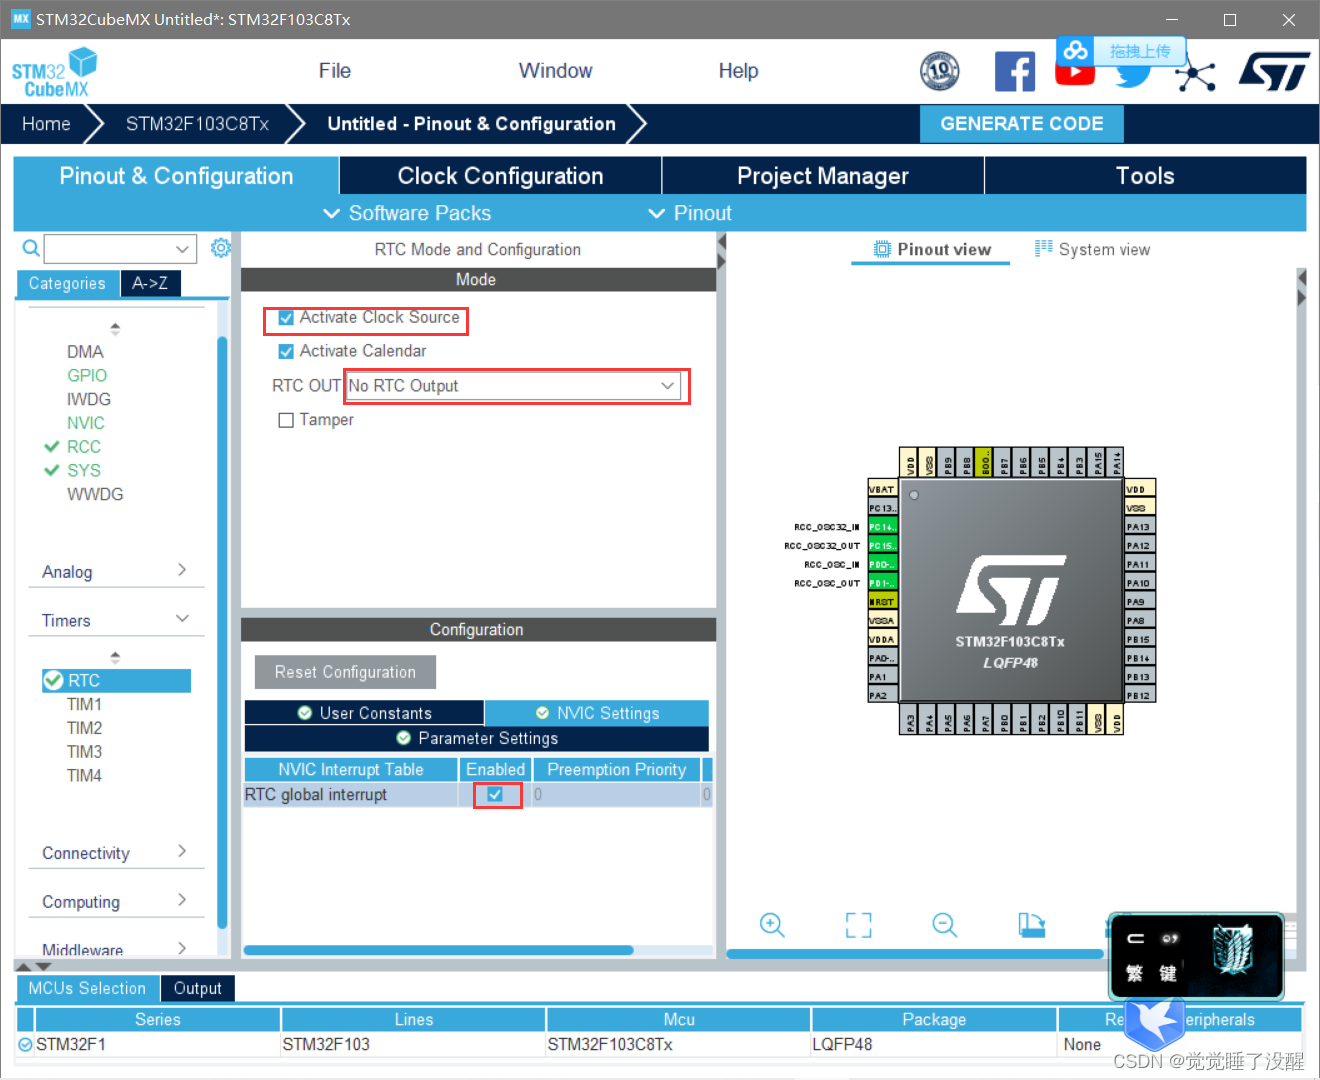Toggle Activate Clock Source checkbox
The width and height of the screenshot is (1320, 1080).
click(286, 318)
